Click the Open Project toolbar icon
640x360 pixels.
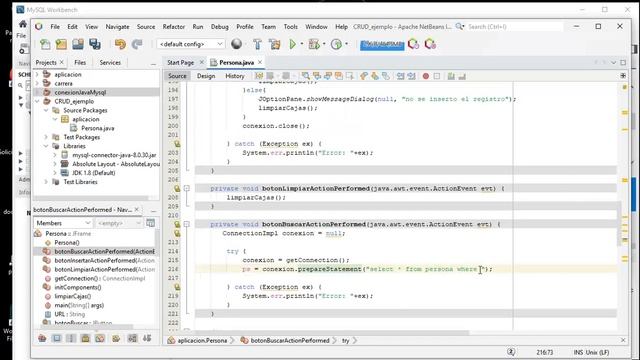point(78,44)
